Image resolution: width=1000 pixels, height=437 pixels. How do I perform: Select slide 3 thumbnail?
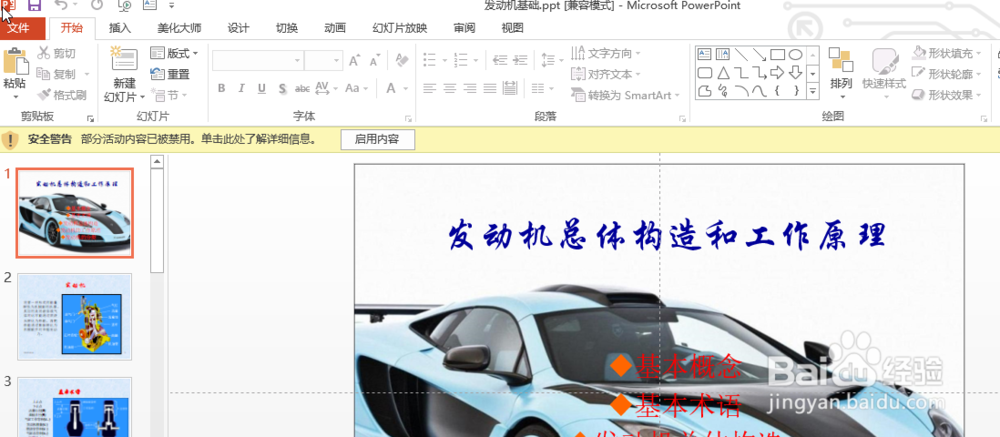pyautogui.click(x=75, y=407)
